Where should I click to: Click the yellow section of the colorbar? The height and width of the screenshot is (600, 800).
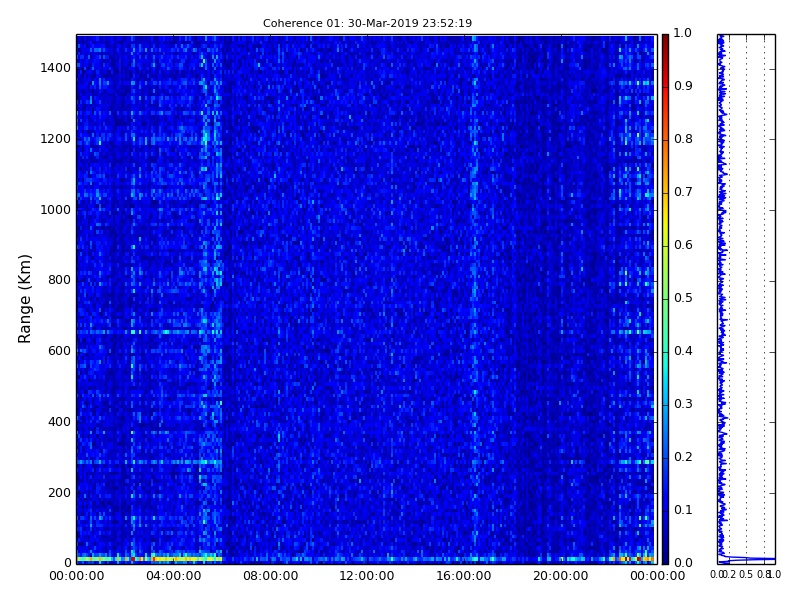point(665,219)
